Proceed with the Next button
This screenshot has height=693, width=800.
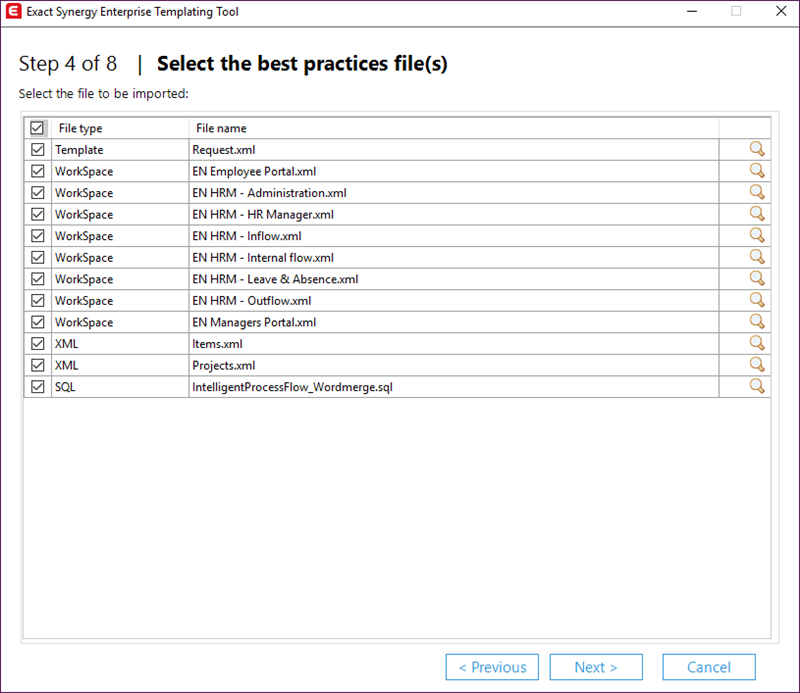[596, 667]
